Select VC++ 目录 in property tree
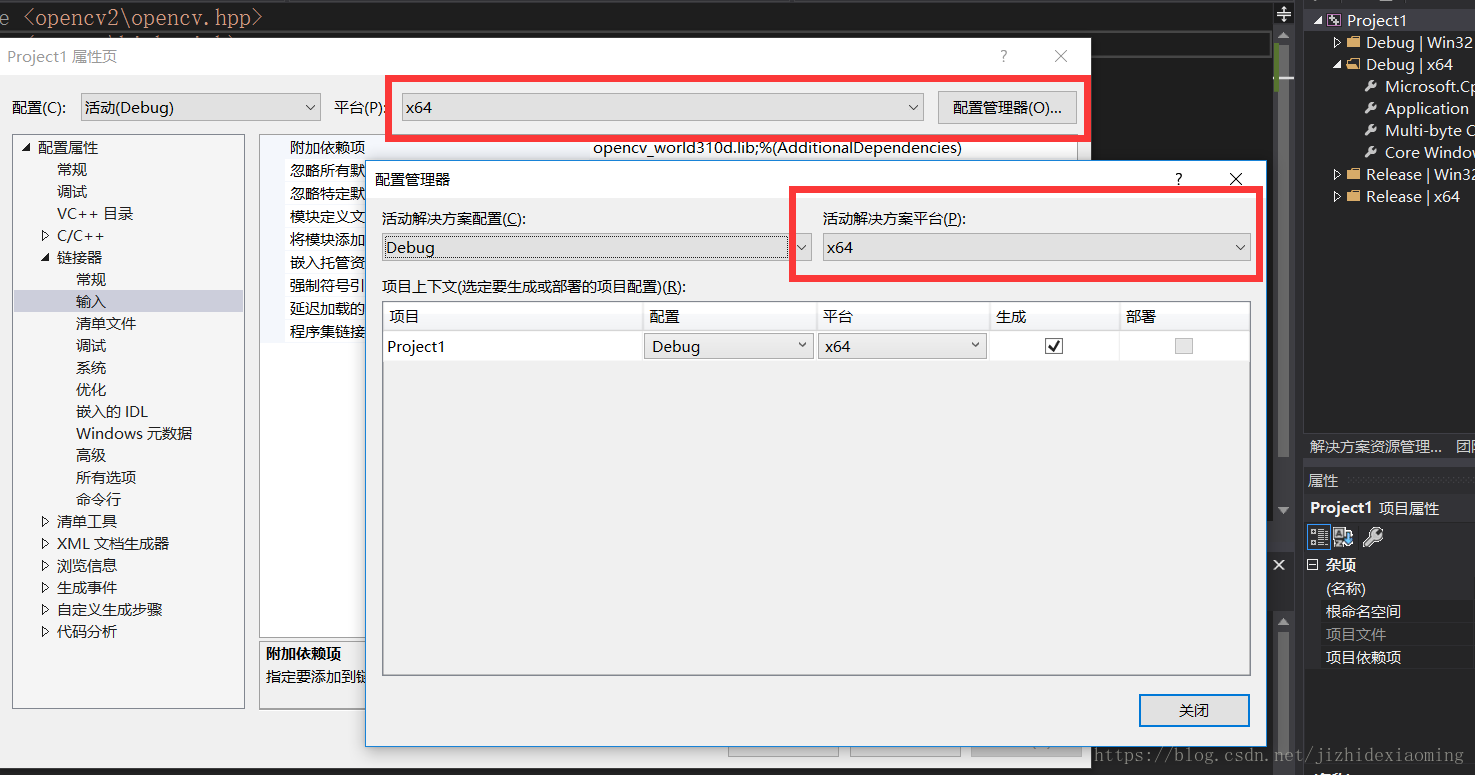This screenshot has height=775, width=1475. [x=95, y=214]
